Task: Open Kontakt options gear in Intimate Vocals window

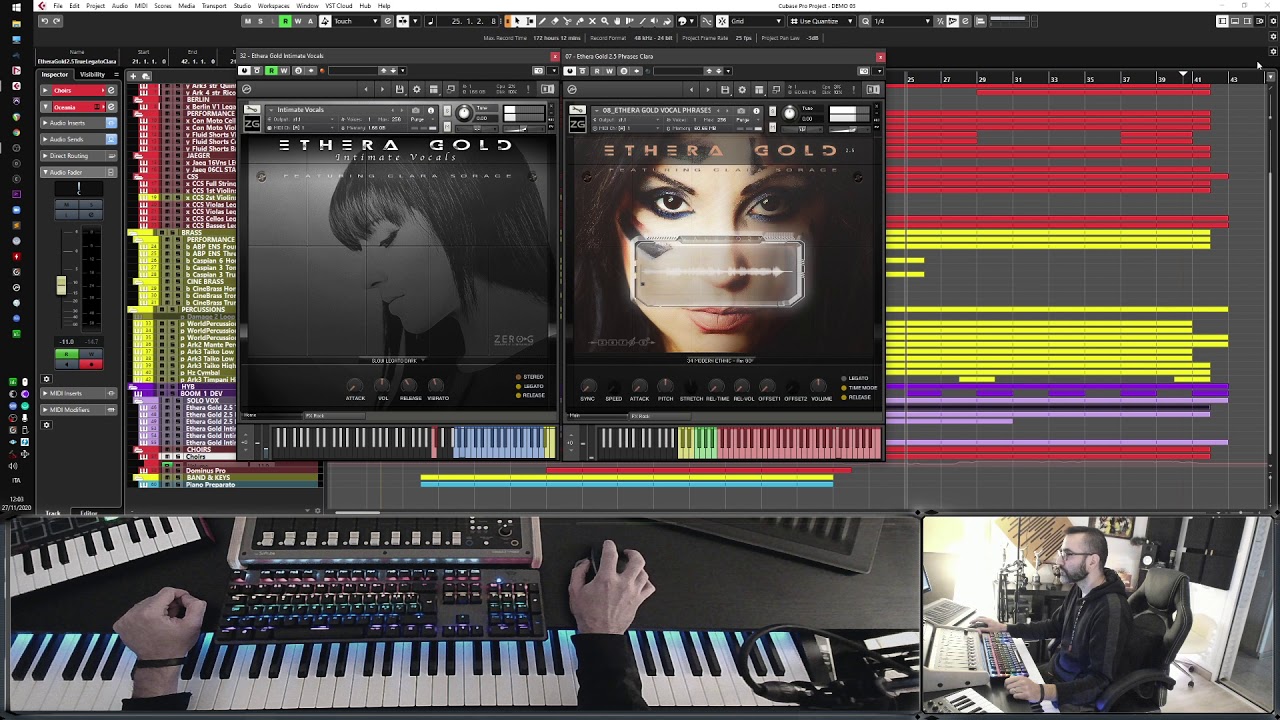Action: [416, 89]
